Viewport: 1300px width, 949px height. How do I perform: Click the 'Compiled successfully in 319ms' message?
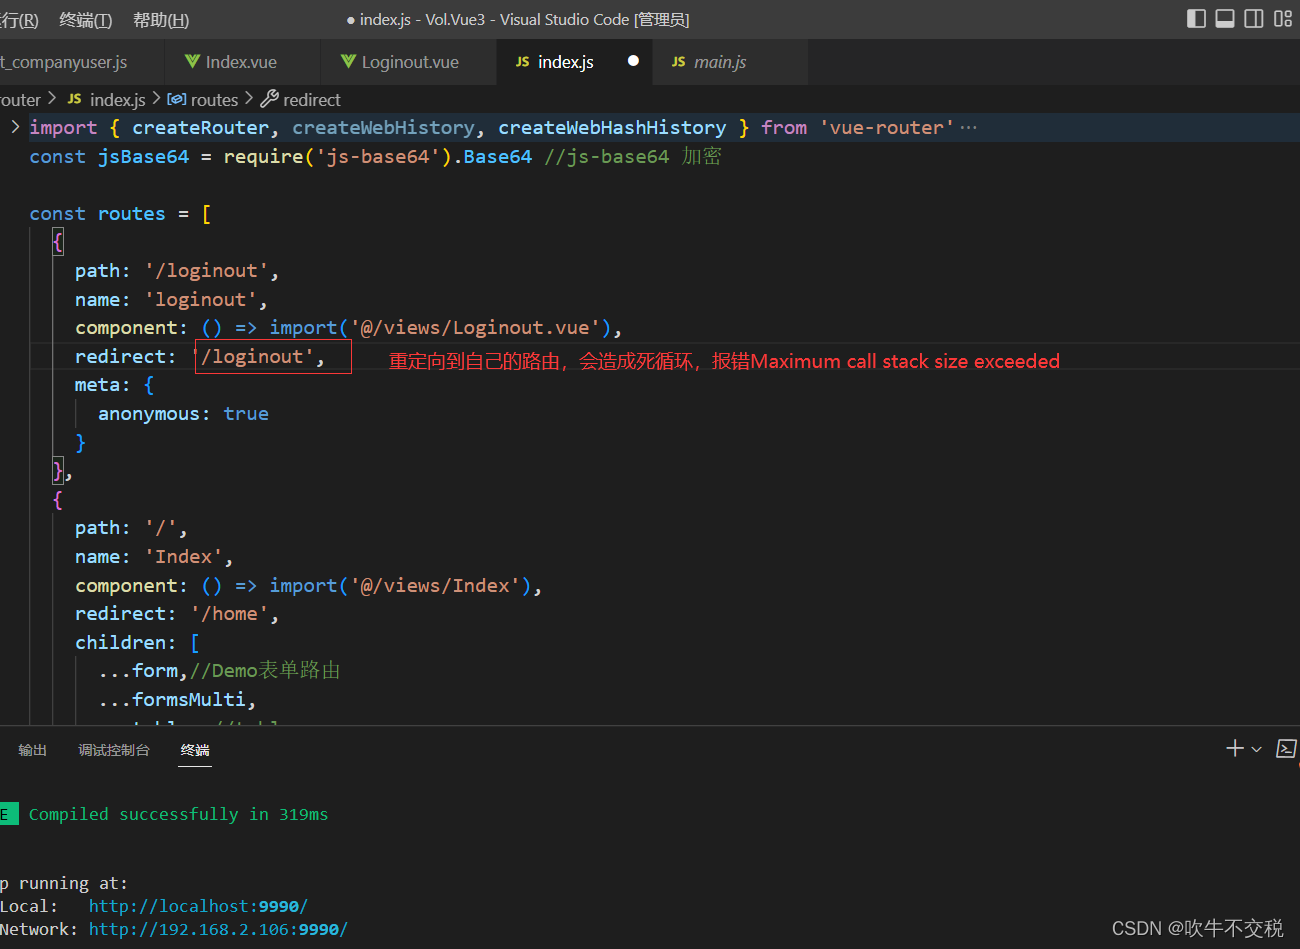(x=178, y=814)
